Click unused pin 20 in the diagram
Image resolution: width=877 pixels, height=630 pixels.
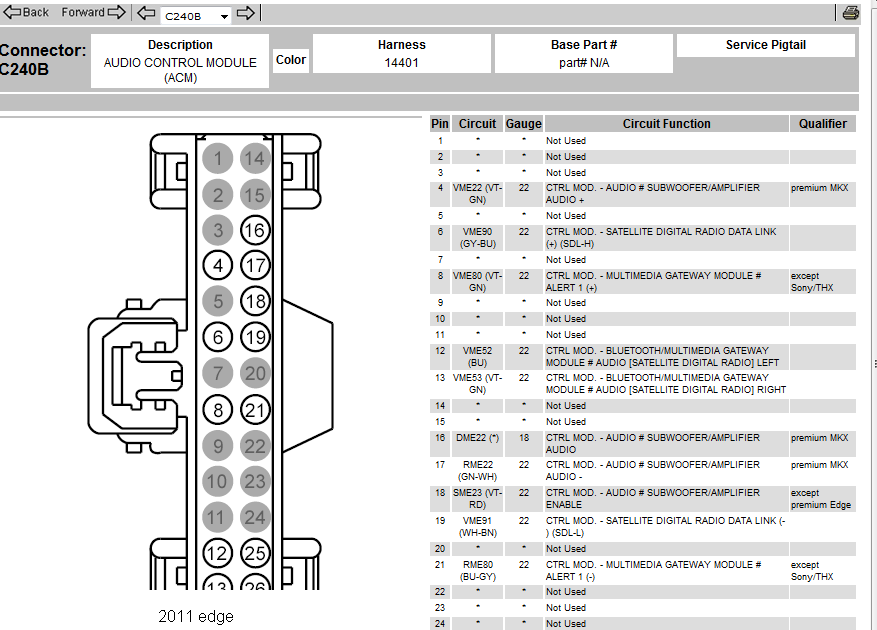point(255,373)
